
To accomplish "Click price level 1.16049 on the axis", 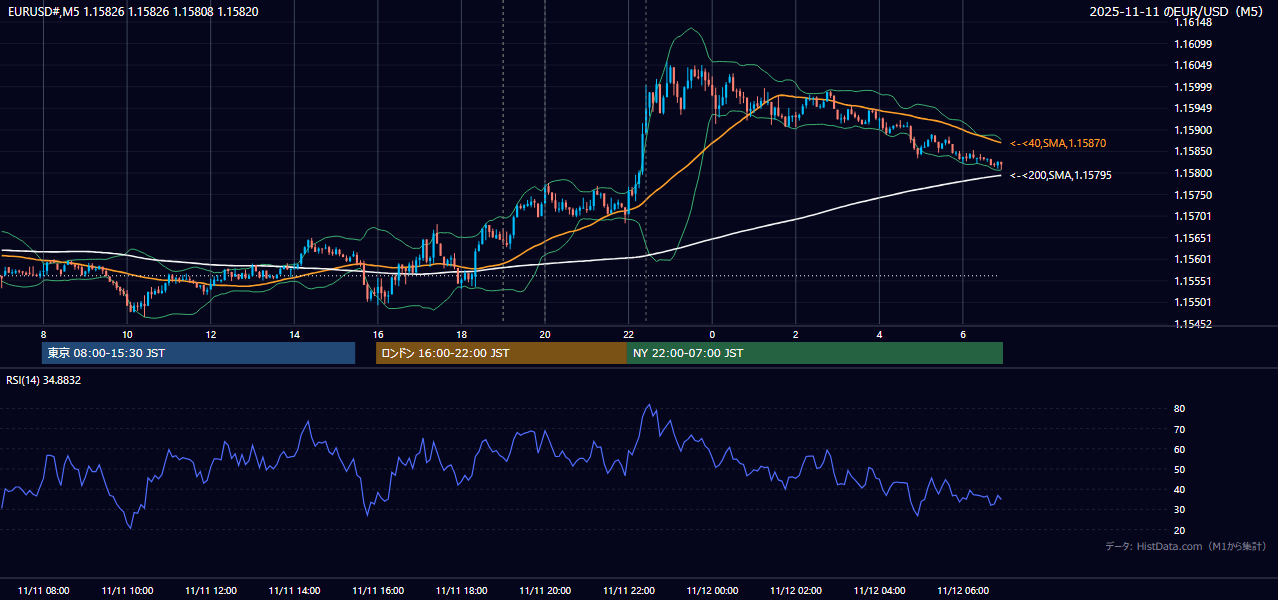I will coord(1193,66).
